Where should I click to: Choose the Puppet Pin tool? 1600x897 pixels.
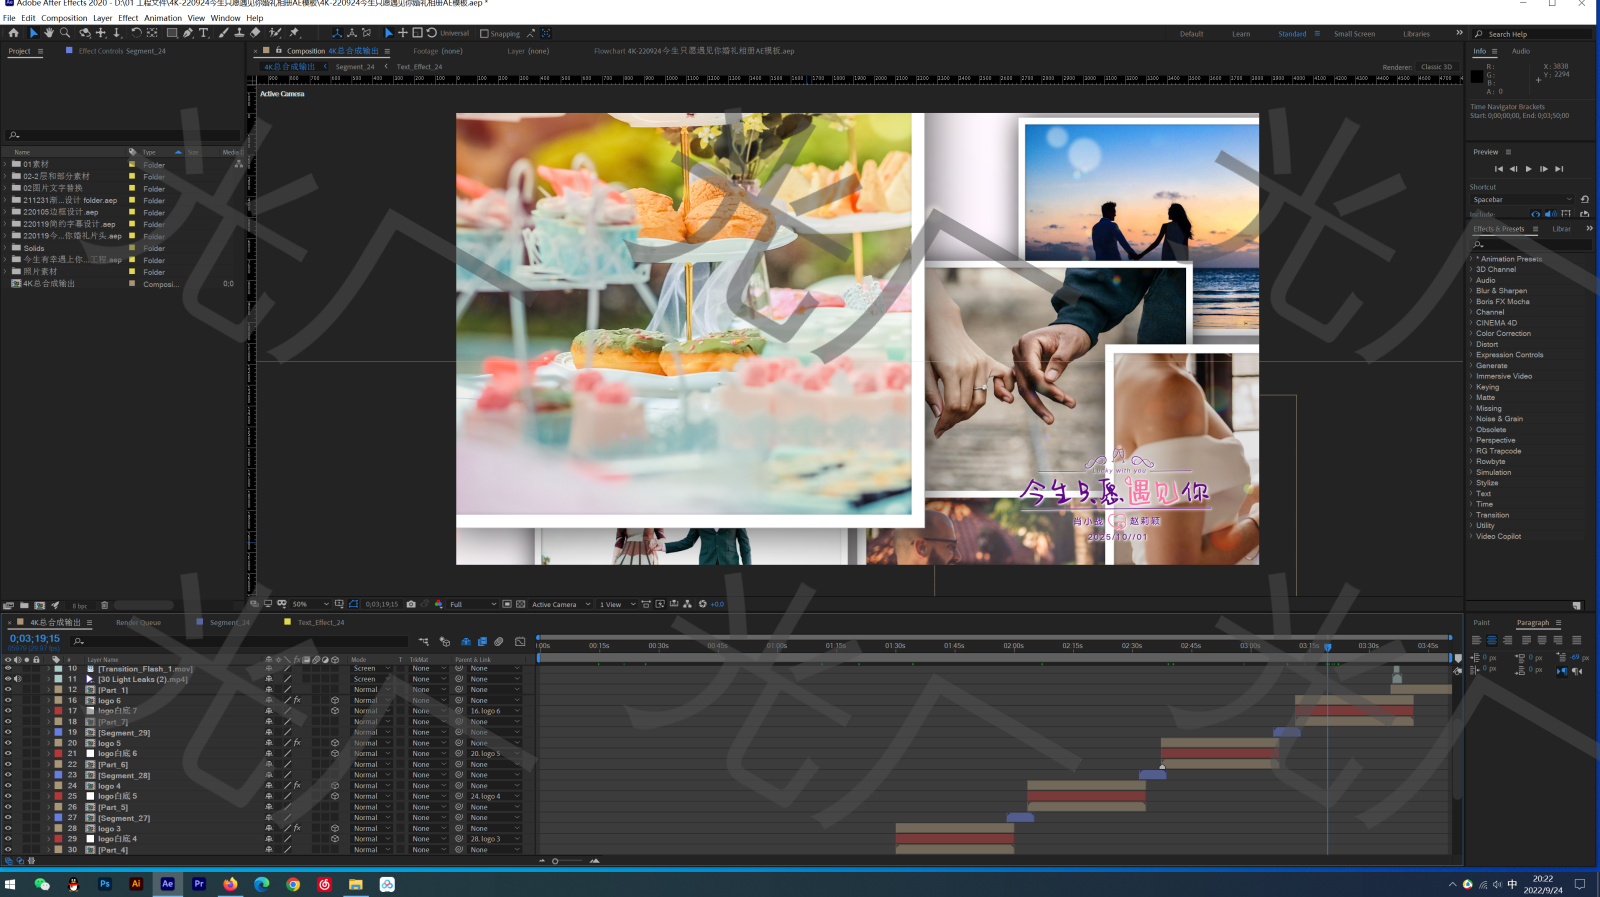click(294, 33)
